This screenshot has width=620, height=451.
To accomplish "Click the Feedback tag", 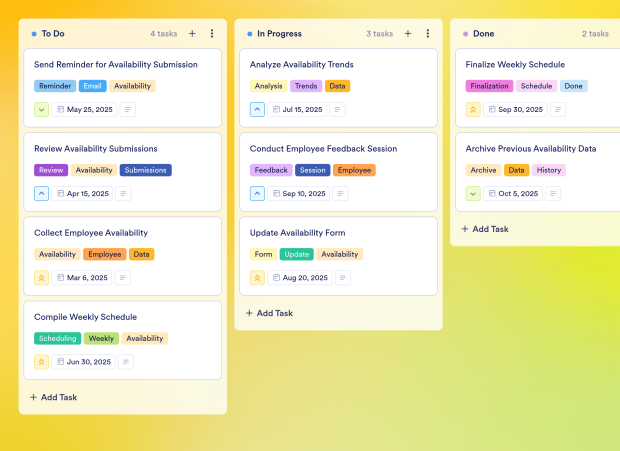I will 271,170.
